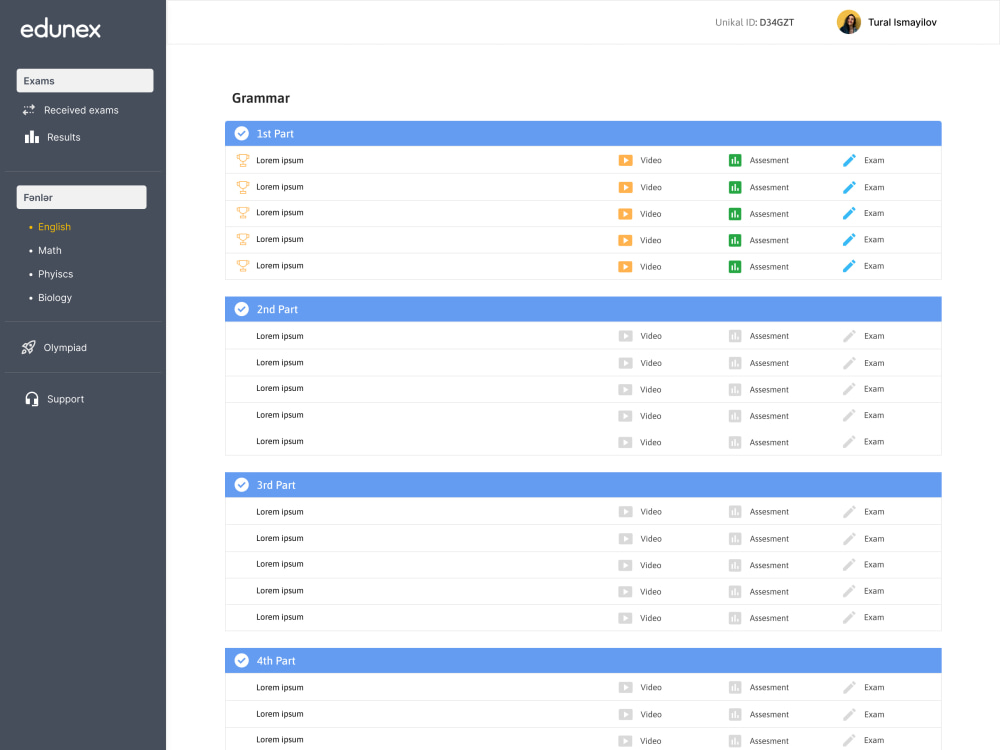Click Assesment label in 1st Part's second row
This screenshot has height=750, width=1000.
click(769, 188)
